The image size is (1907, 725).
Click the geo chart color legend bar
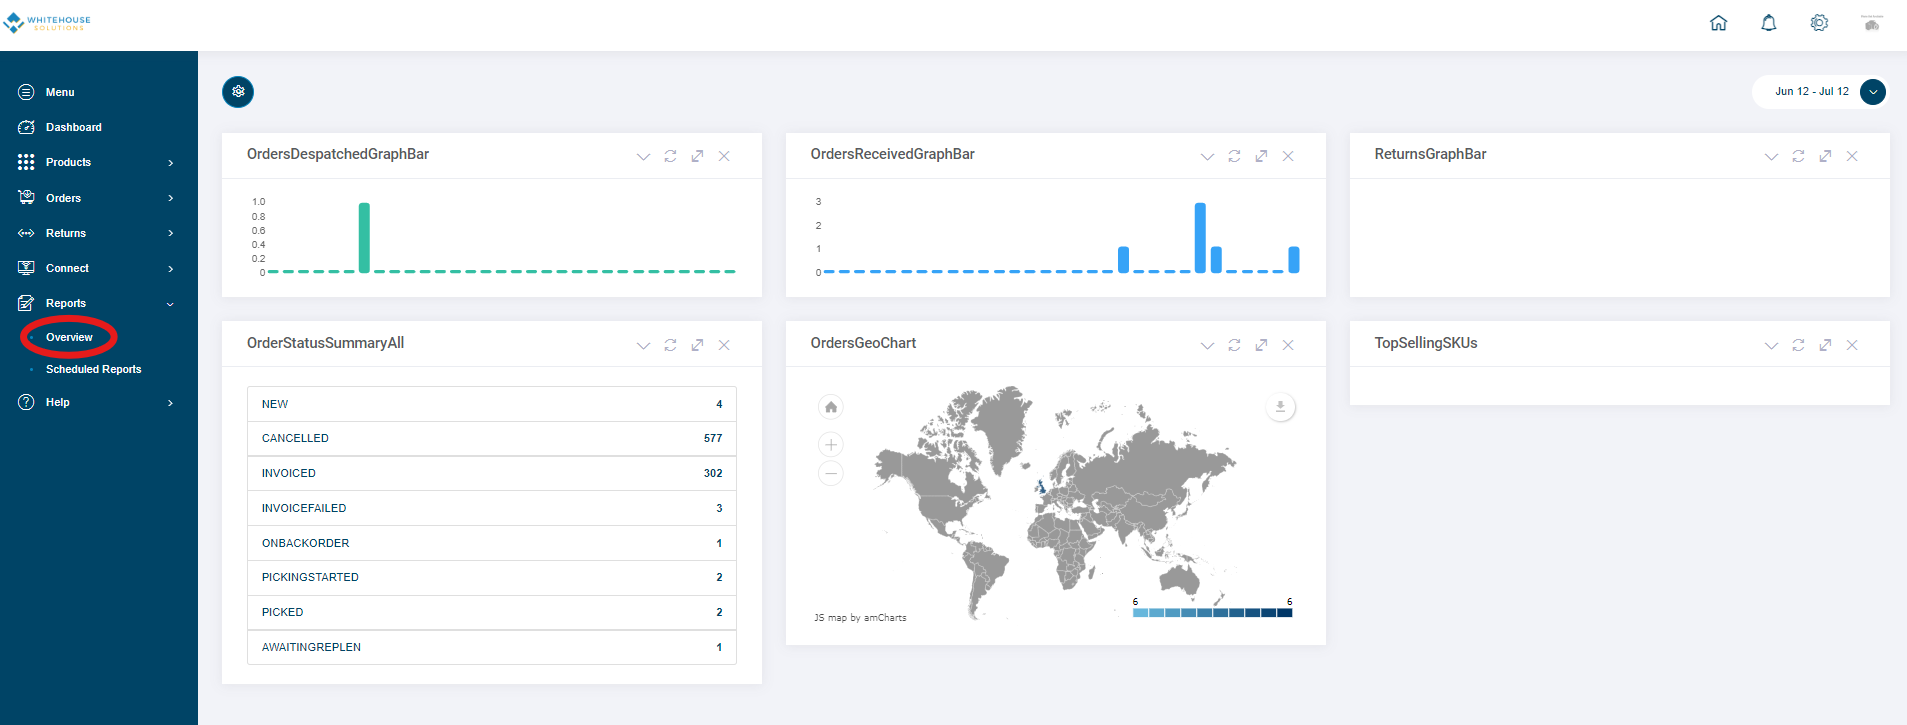click(1212, 613)
